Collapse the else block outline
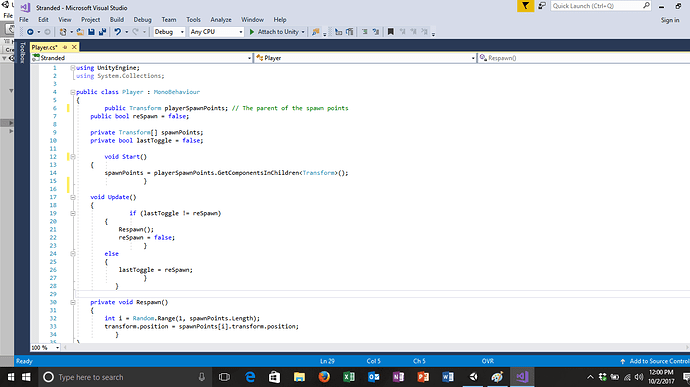 click(x=73, y=254)
